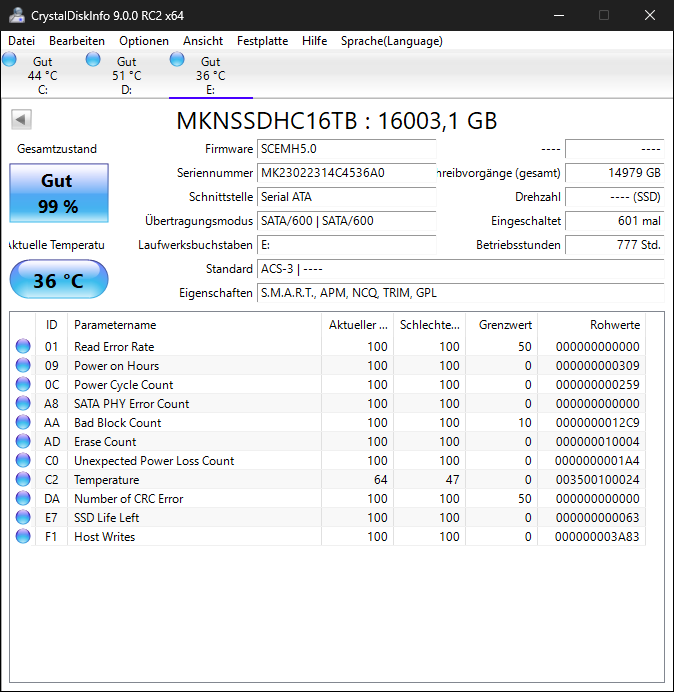Open the Festplatte menu
This screenshot has height=692, width=674.
[263, 41]
